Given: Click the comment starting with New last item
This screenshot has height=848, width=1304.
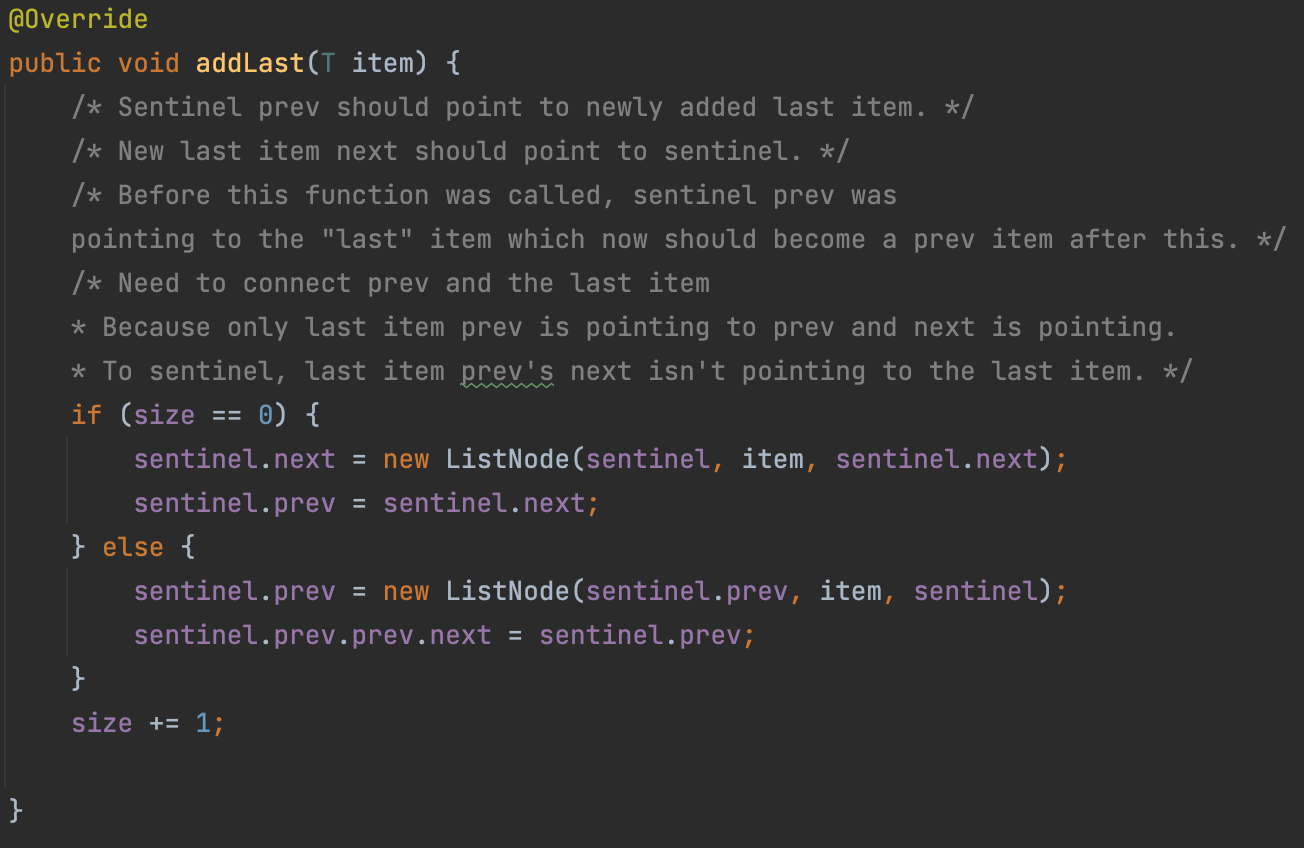Looking at the screenshot, I should (460, 151).
